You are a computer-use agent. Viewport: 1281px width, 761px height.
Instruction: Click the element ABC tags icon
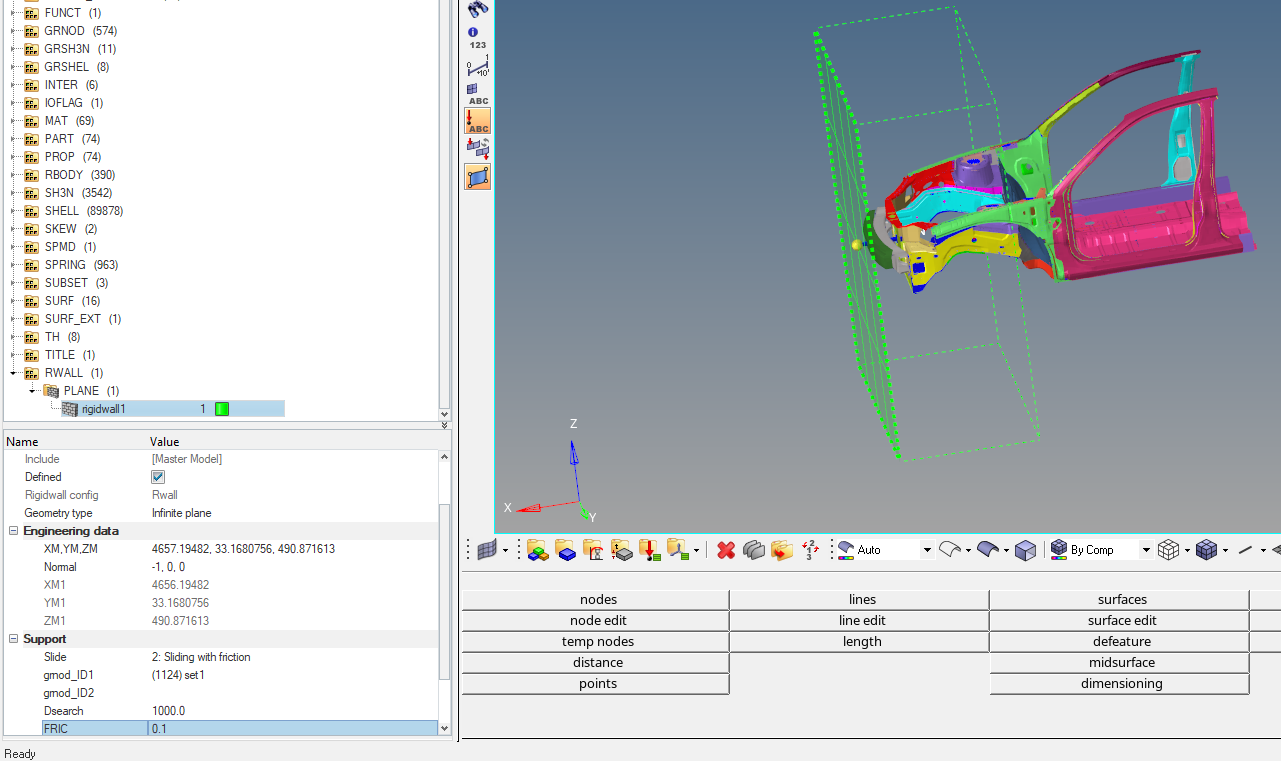(477, 94)
